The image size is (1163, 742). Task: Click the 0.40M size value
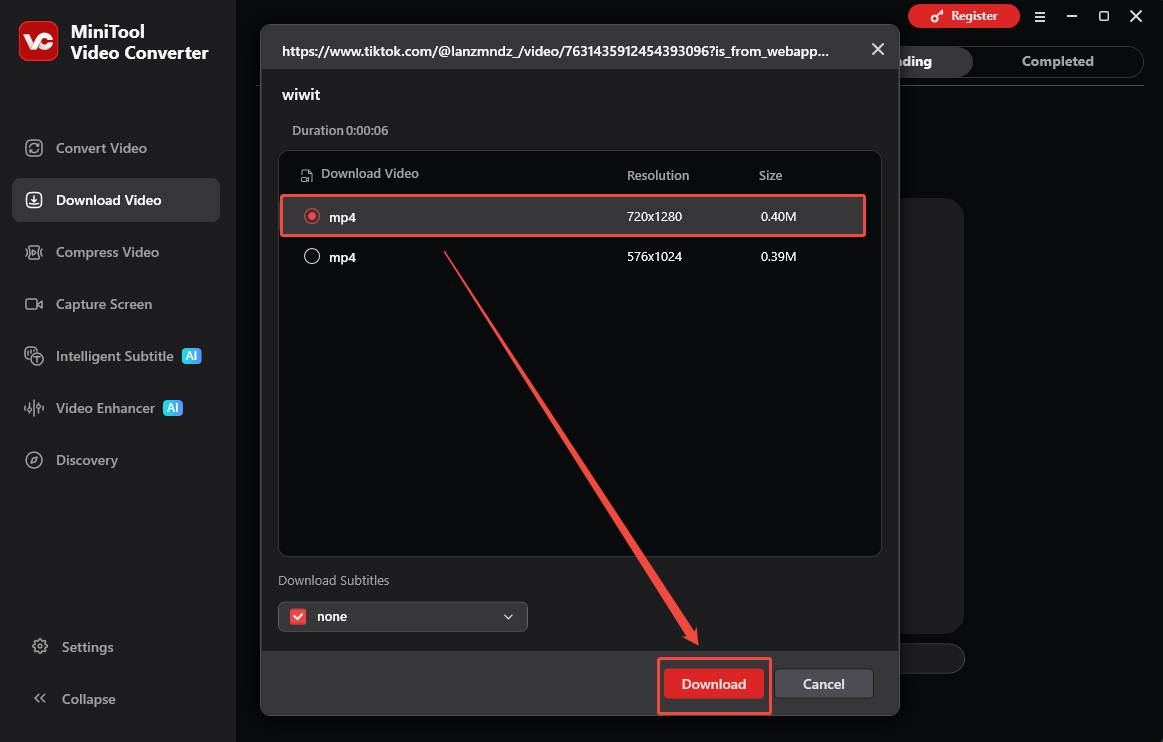pyautogui.click(x=779, y=217)
